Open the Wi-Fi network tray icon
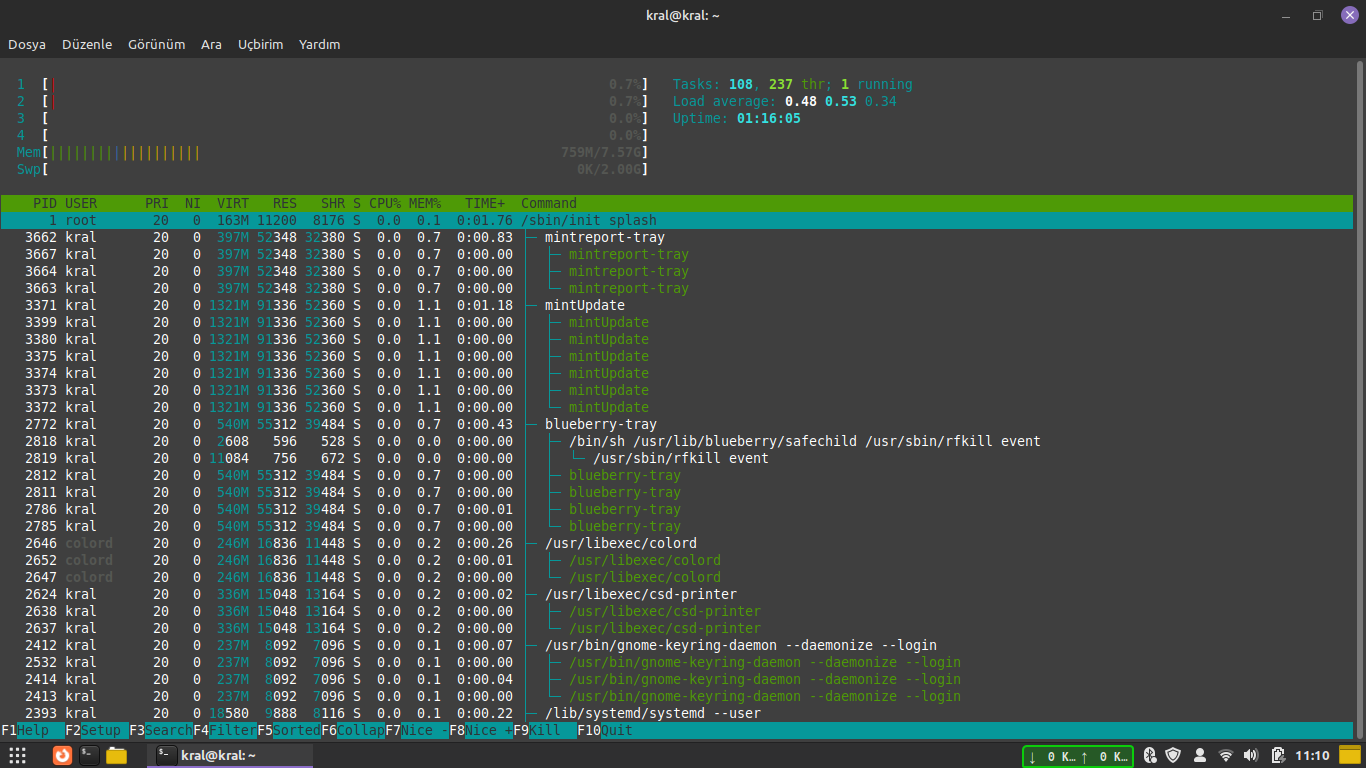The height and width of the screenshot is (768, 1366). (1226, 755)
